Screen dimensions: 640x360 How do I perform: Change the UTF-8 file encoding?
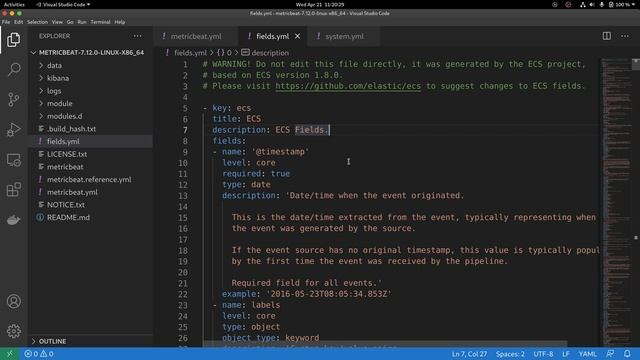pyautogui.click(x=543, y=354)
